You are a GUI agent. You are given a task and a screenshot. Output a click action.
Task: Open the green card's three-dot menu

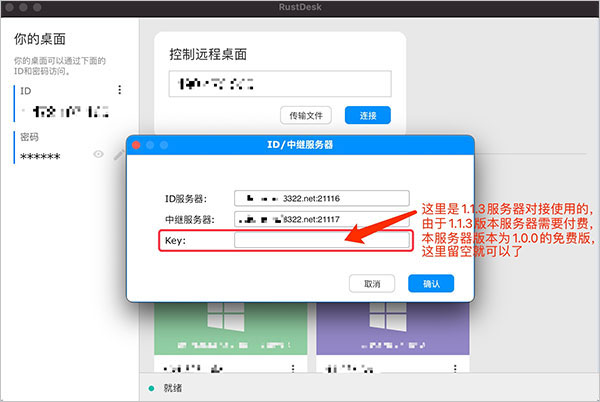tap(293, 368)
